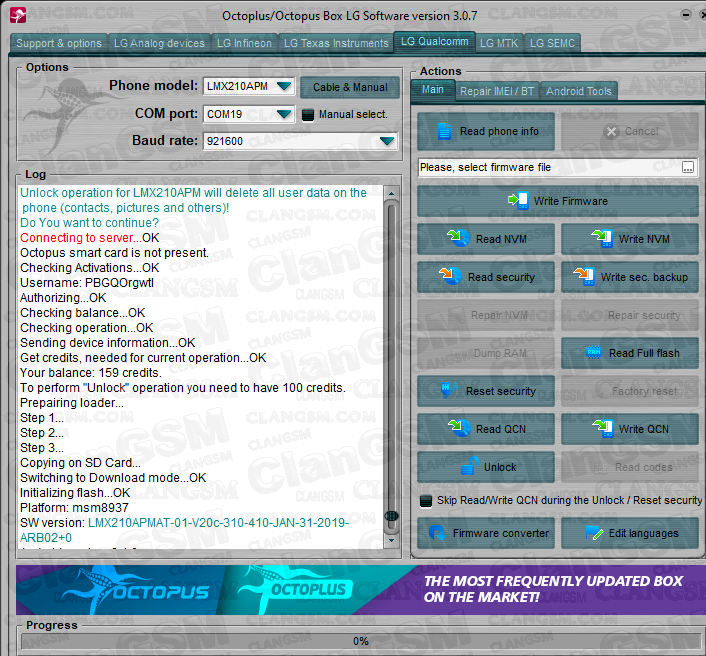706x656 pixels.
Task: Click the Read phone info label
Action: (x=499, y=131)
